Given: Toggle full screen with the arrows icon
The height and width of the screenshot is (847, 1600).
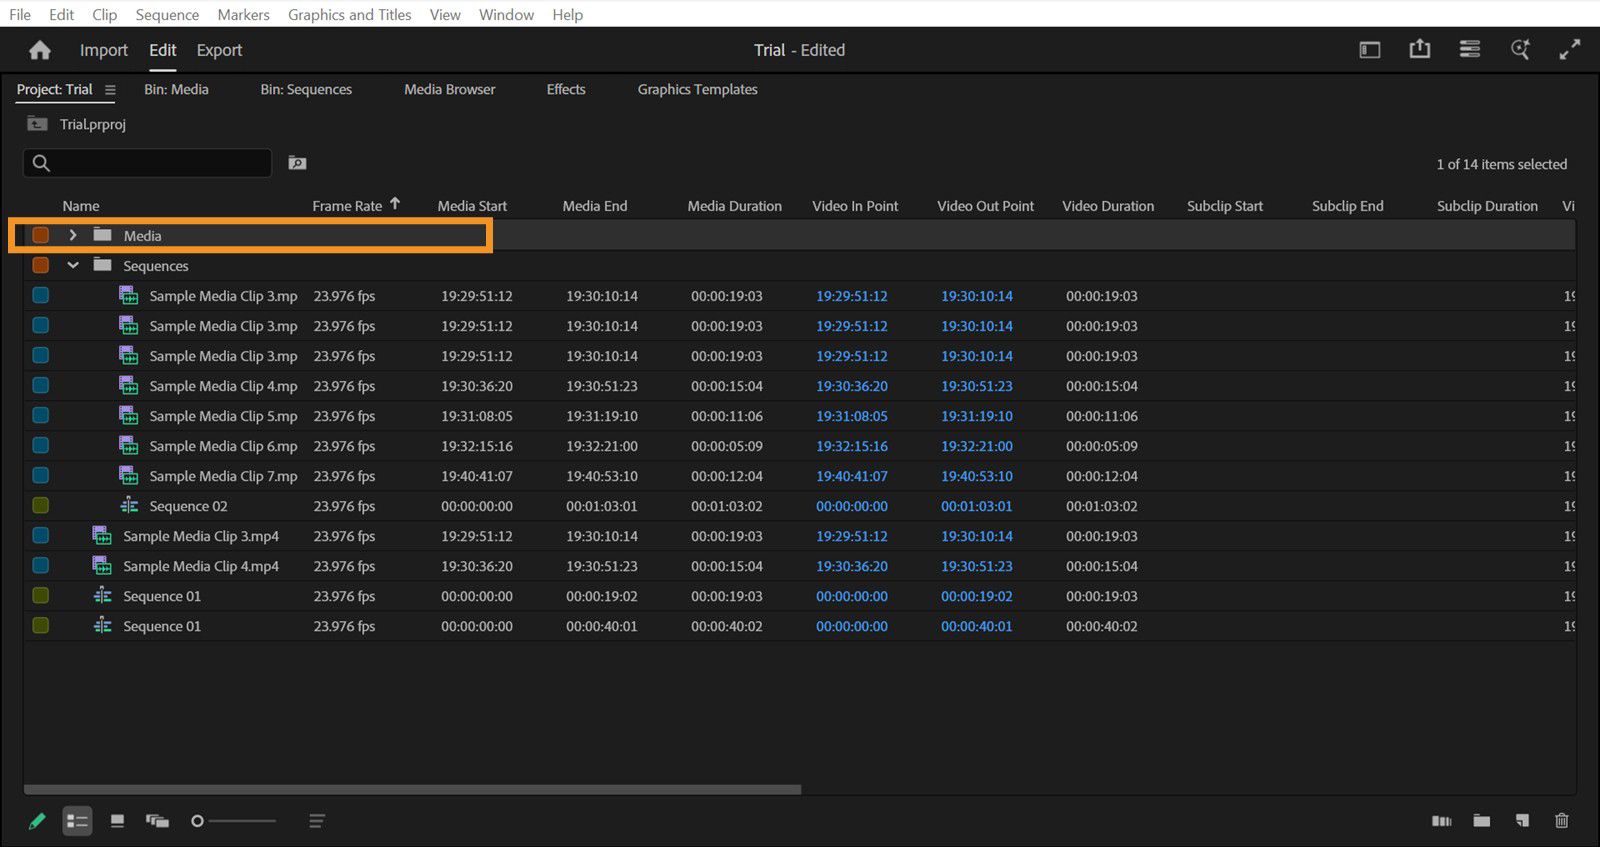Looking at the screenshot, I should click(1569, 50).
